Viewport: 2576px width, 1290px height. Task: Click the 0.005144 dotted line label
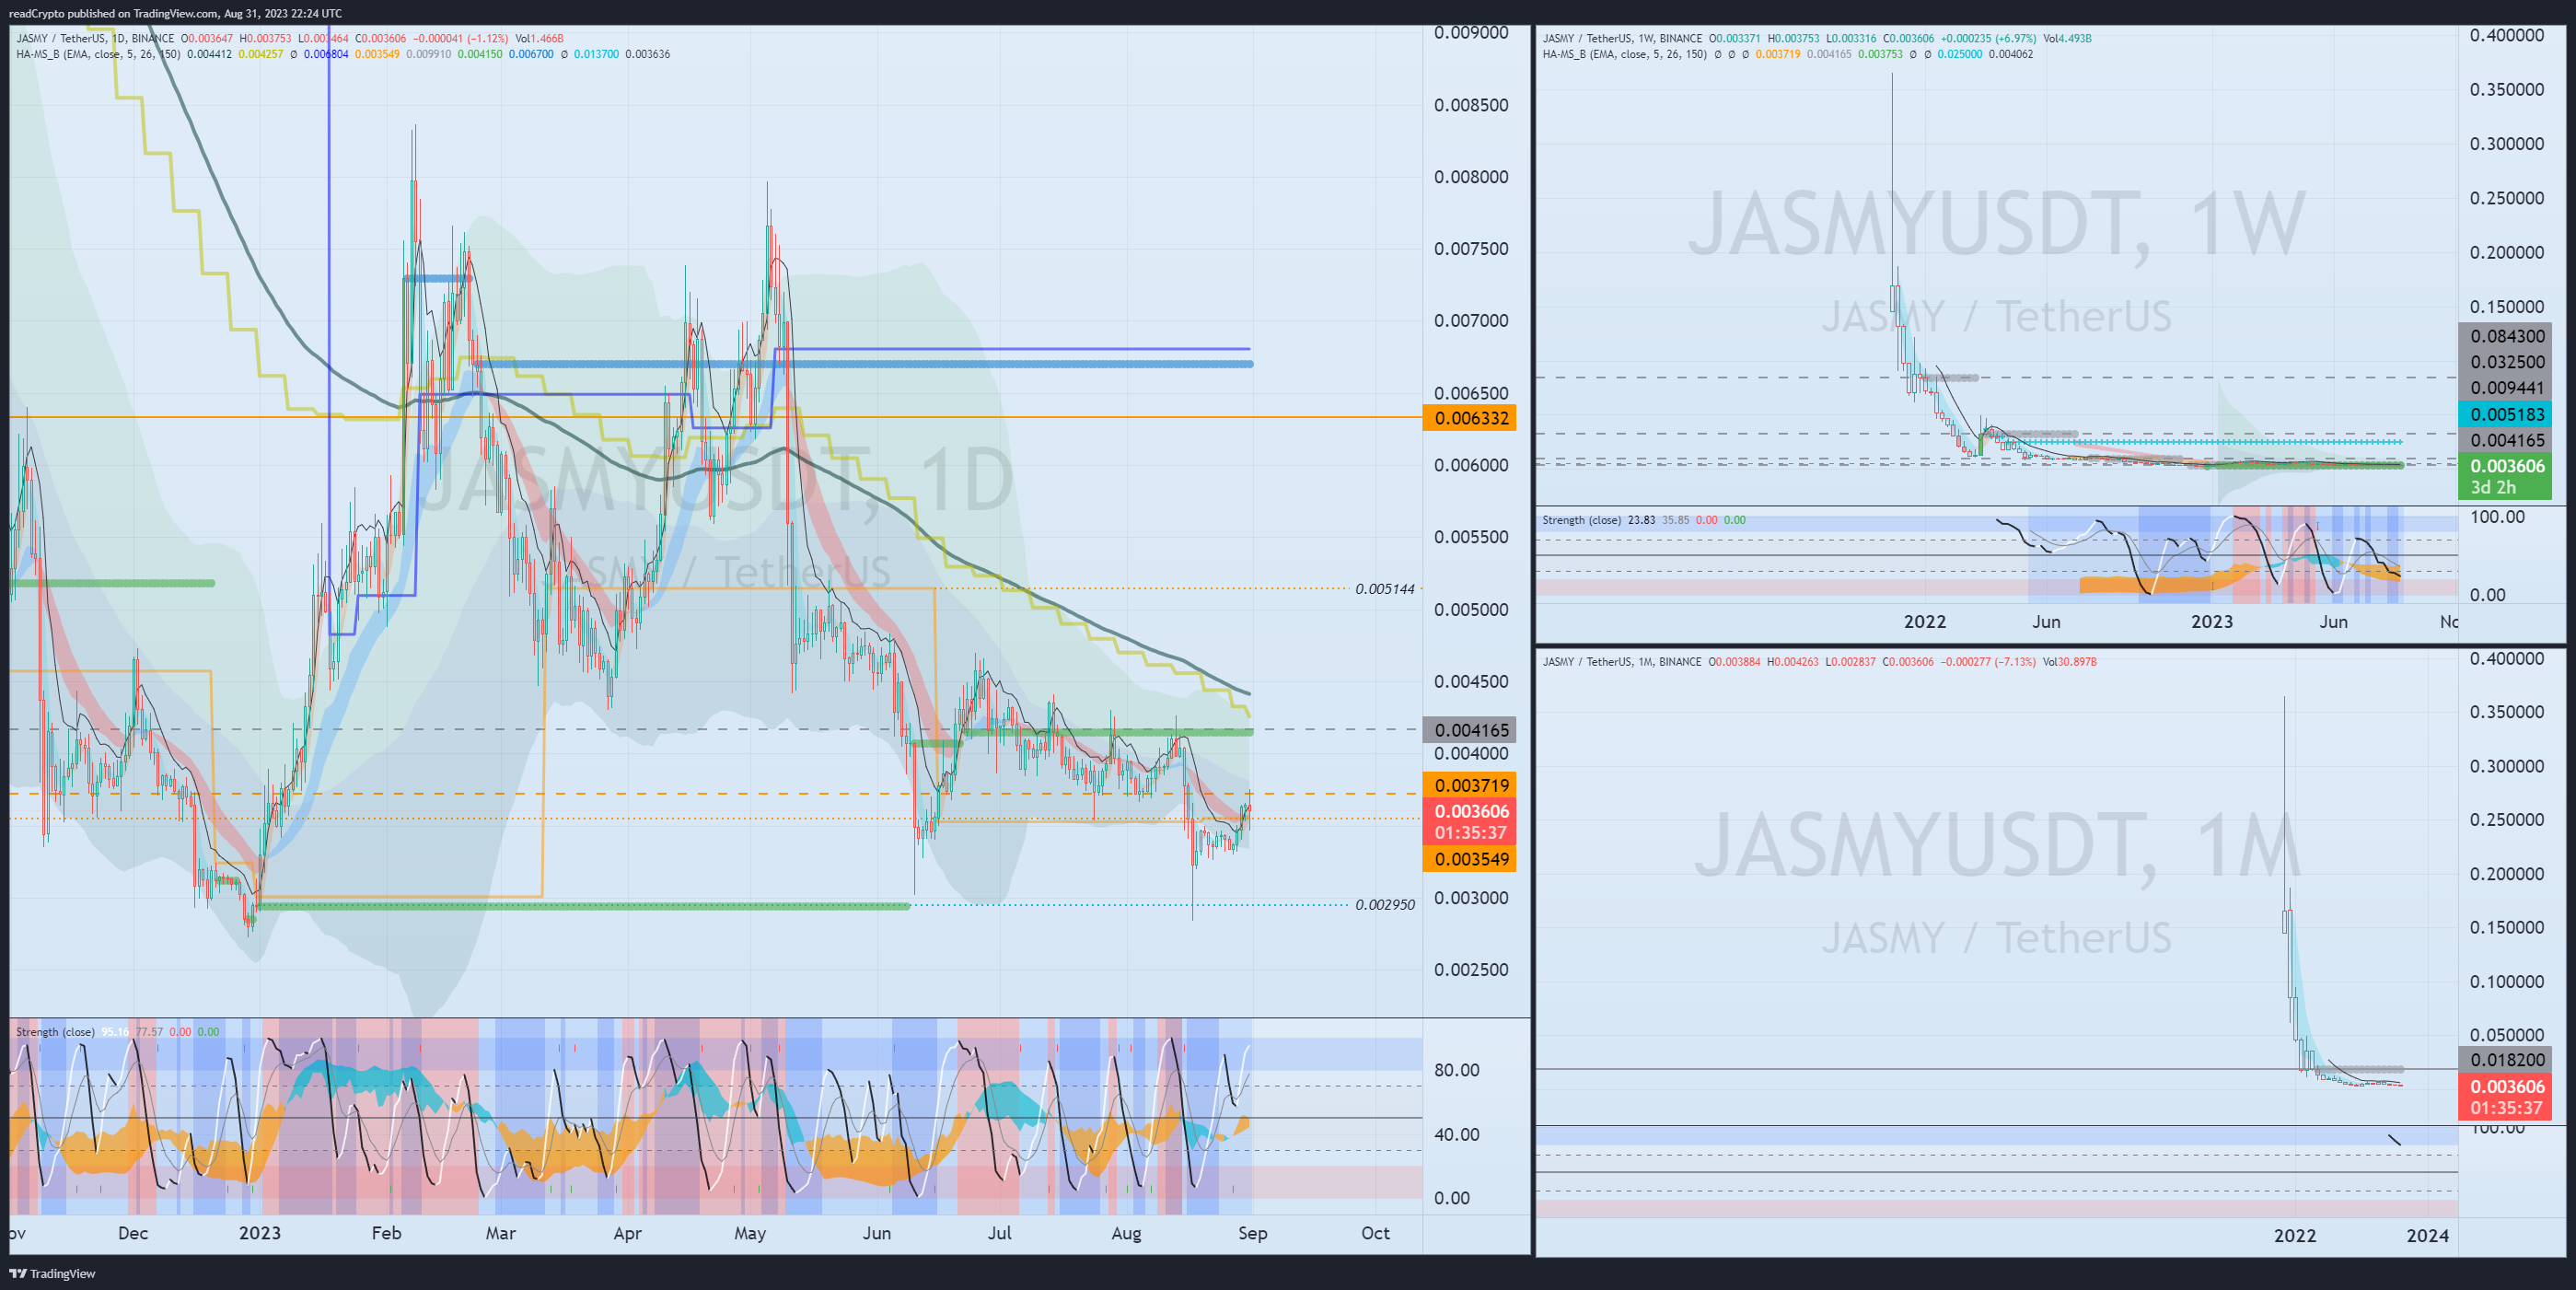[1385, 589]
